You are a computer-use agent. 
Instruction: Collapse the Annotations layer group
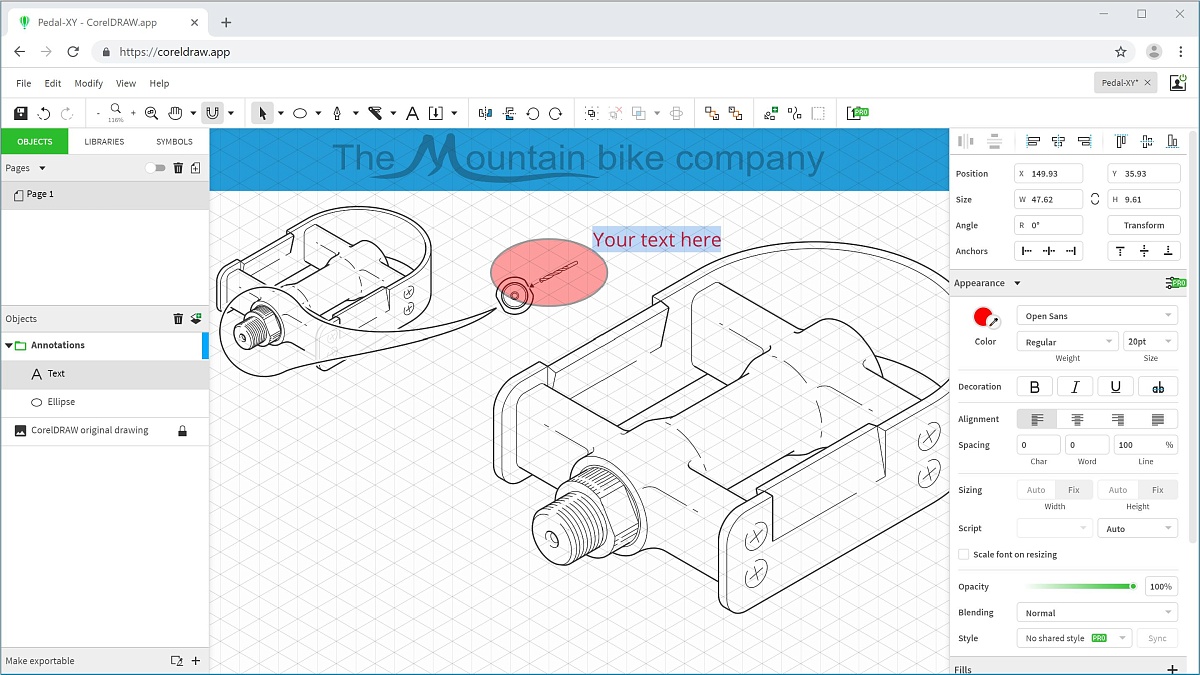9,345
